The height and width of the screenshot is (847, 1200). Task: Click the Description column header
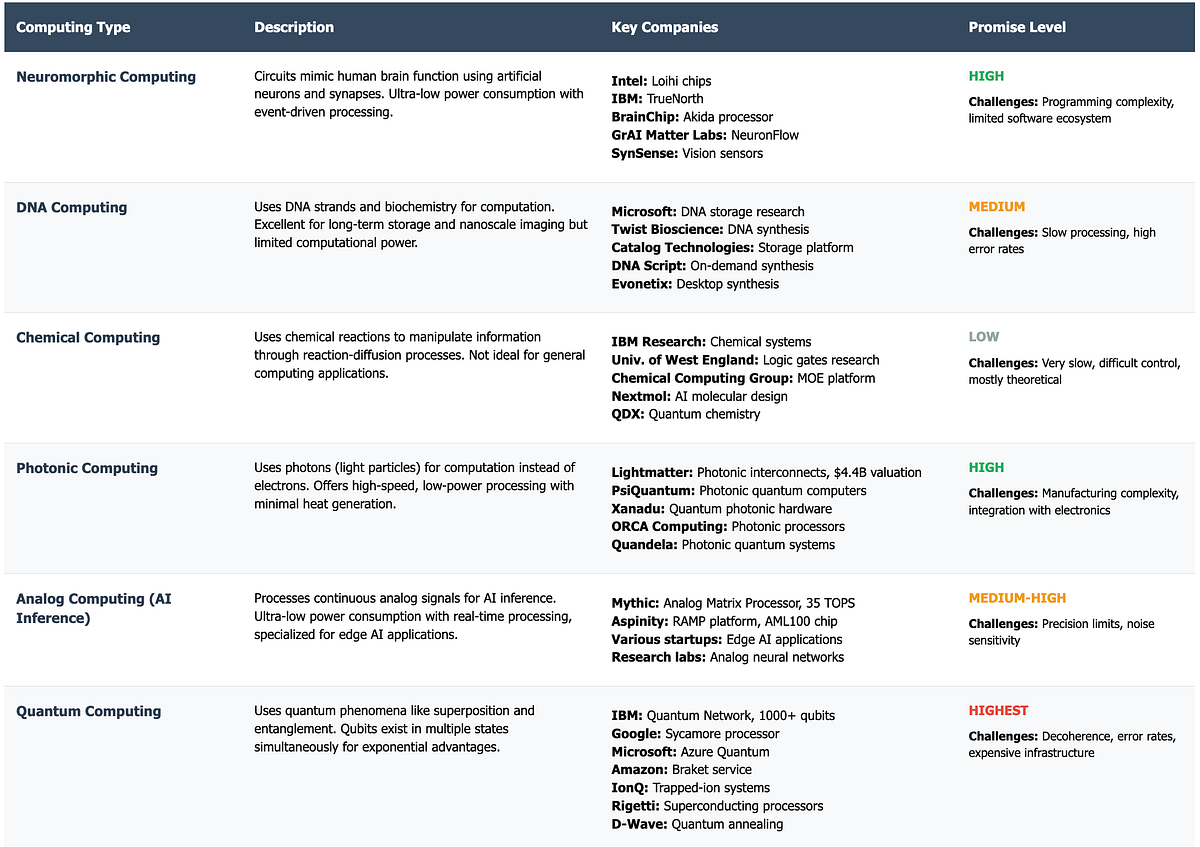click(294, 27)
